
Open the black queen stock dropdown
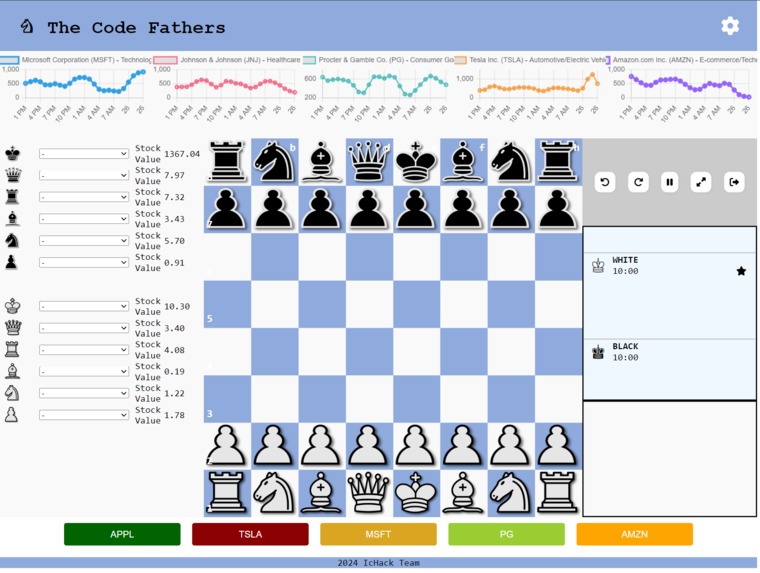pyautogui.click(x=84, y=175)
